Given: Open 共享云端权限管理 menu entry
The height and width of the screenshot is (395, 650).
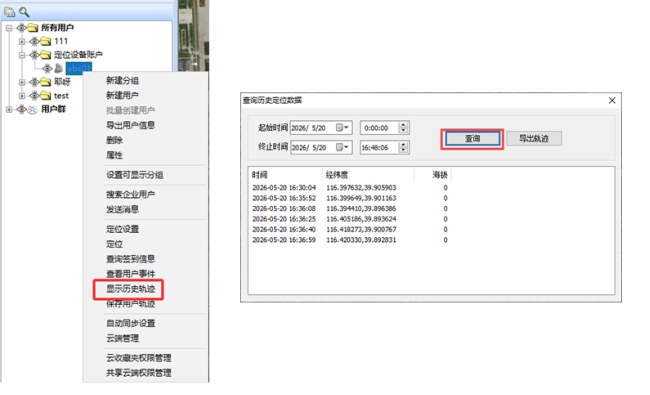Looking at the screenshot, I should (139, 373).
